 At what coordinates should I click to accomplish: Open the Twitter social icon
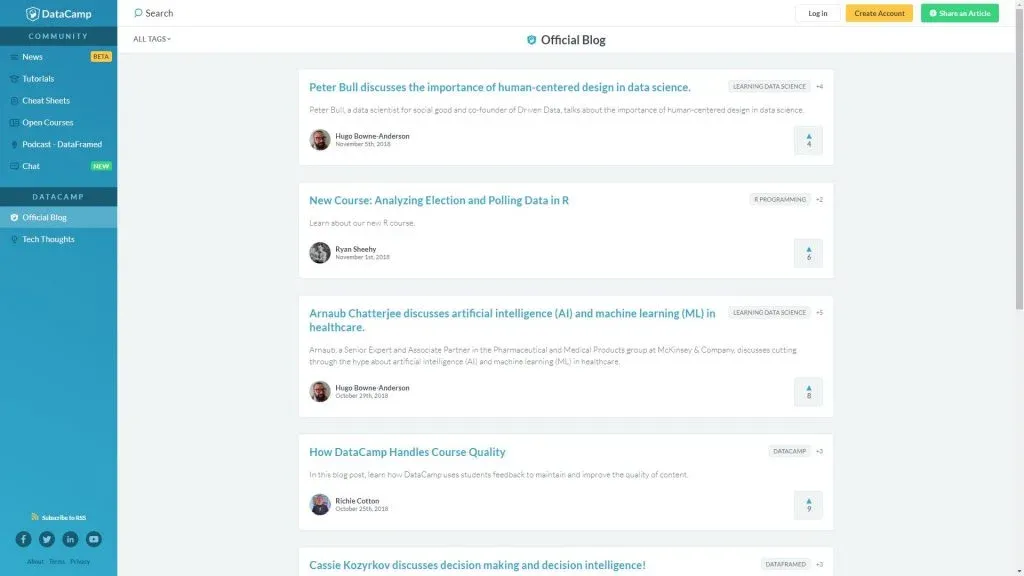pos(47,539)
